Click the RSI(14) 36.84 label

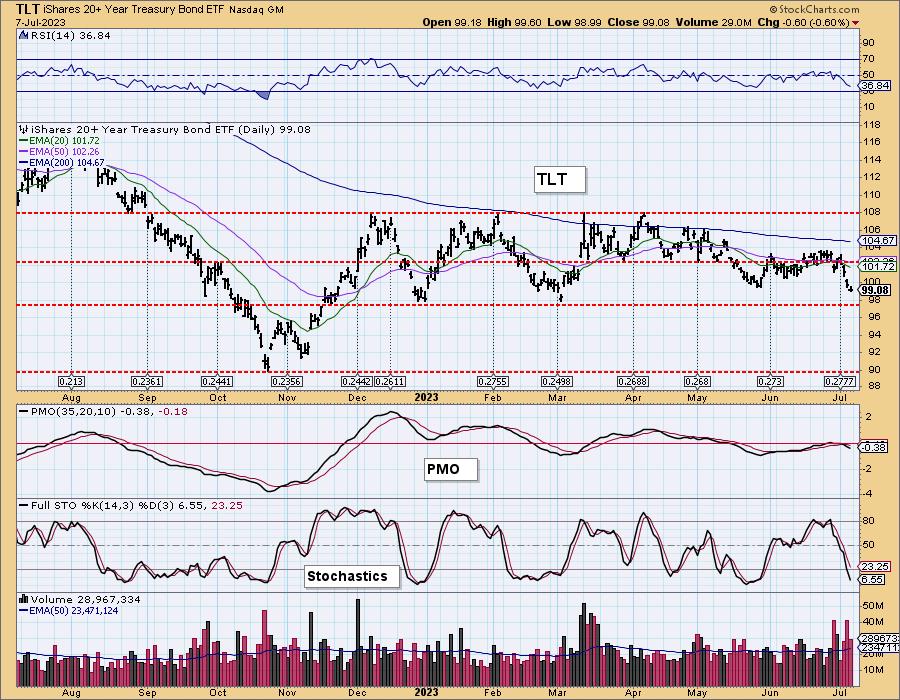pyautogui.click(x=69, y=36)
